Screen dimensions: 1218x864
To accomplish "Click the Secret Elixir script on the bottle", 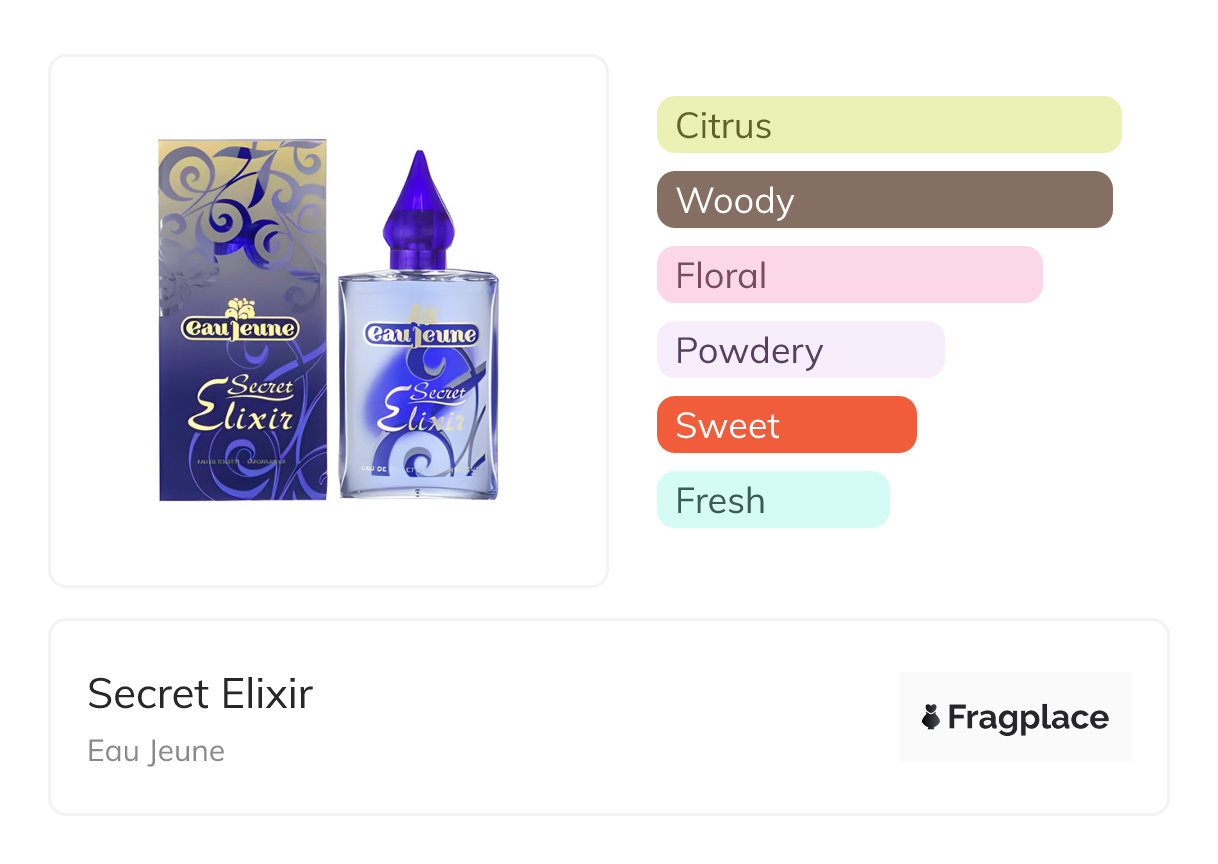I will point(422,408).
